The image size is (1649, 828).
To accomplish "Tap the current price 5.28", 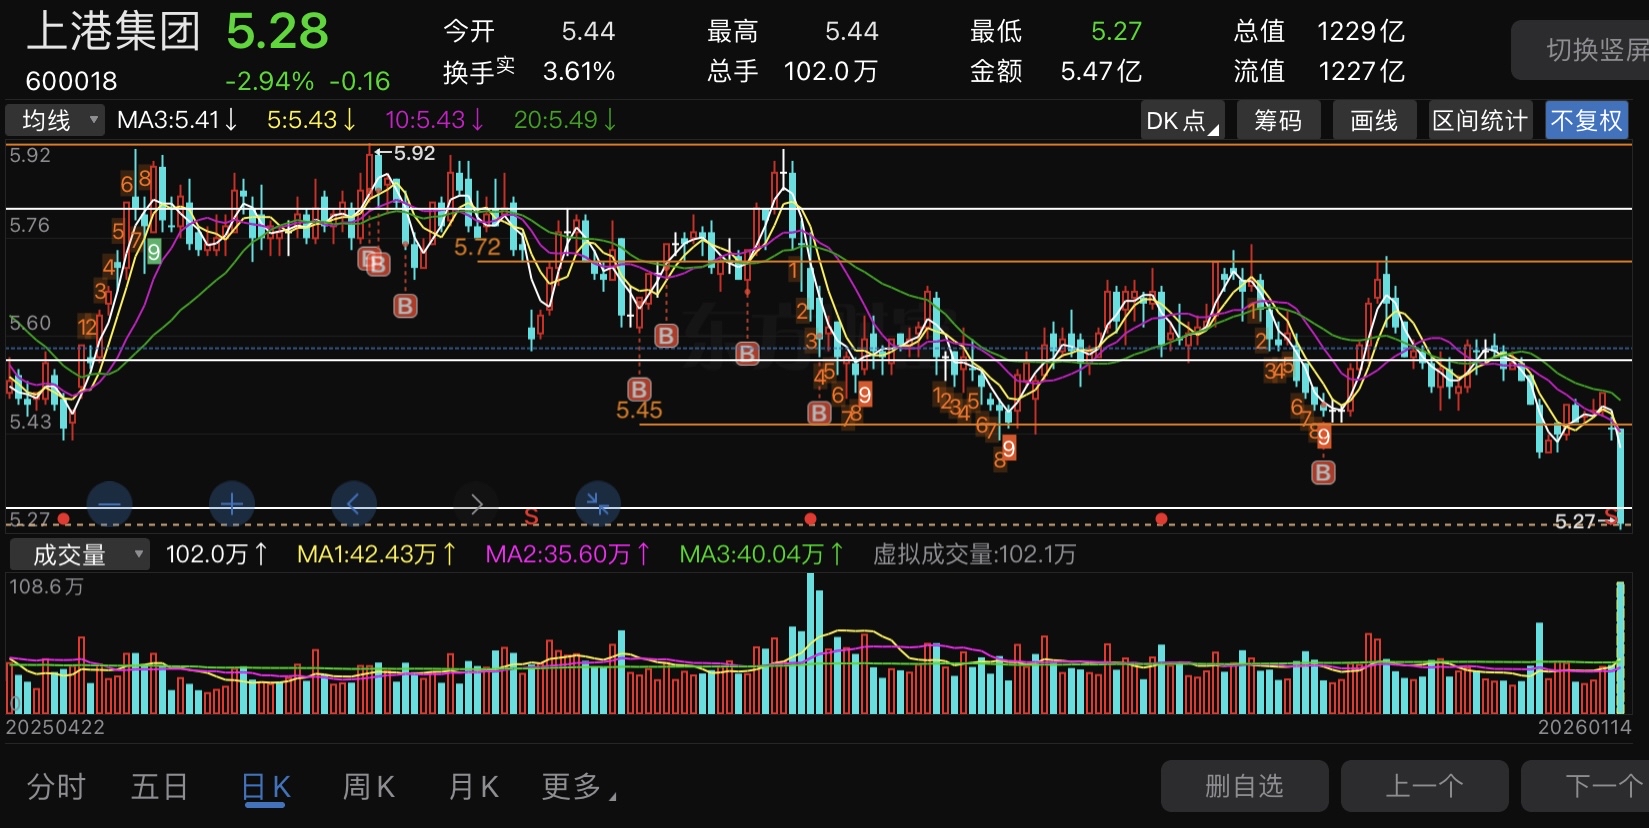I will (x=277, y=32).
